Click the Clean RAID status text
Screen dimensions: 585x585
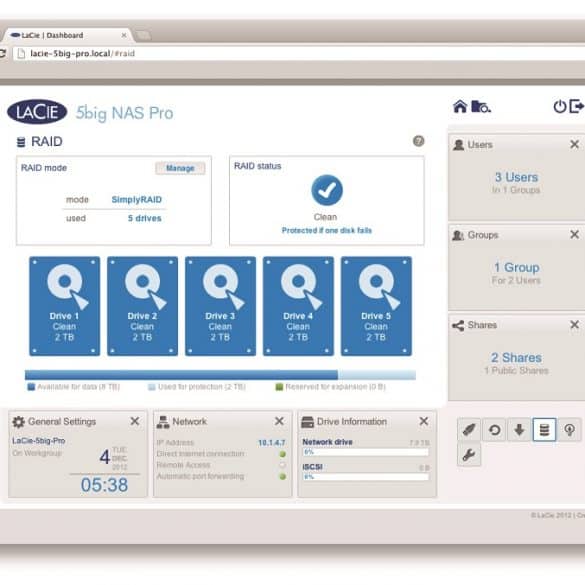(x=325, y=217)
